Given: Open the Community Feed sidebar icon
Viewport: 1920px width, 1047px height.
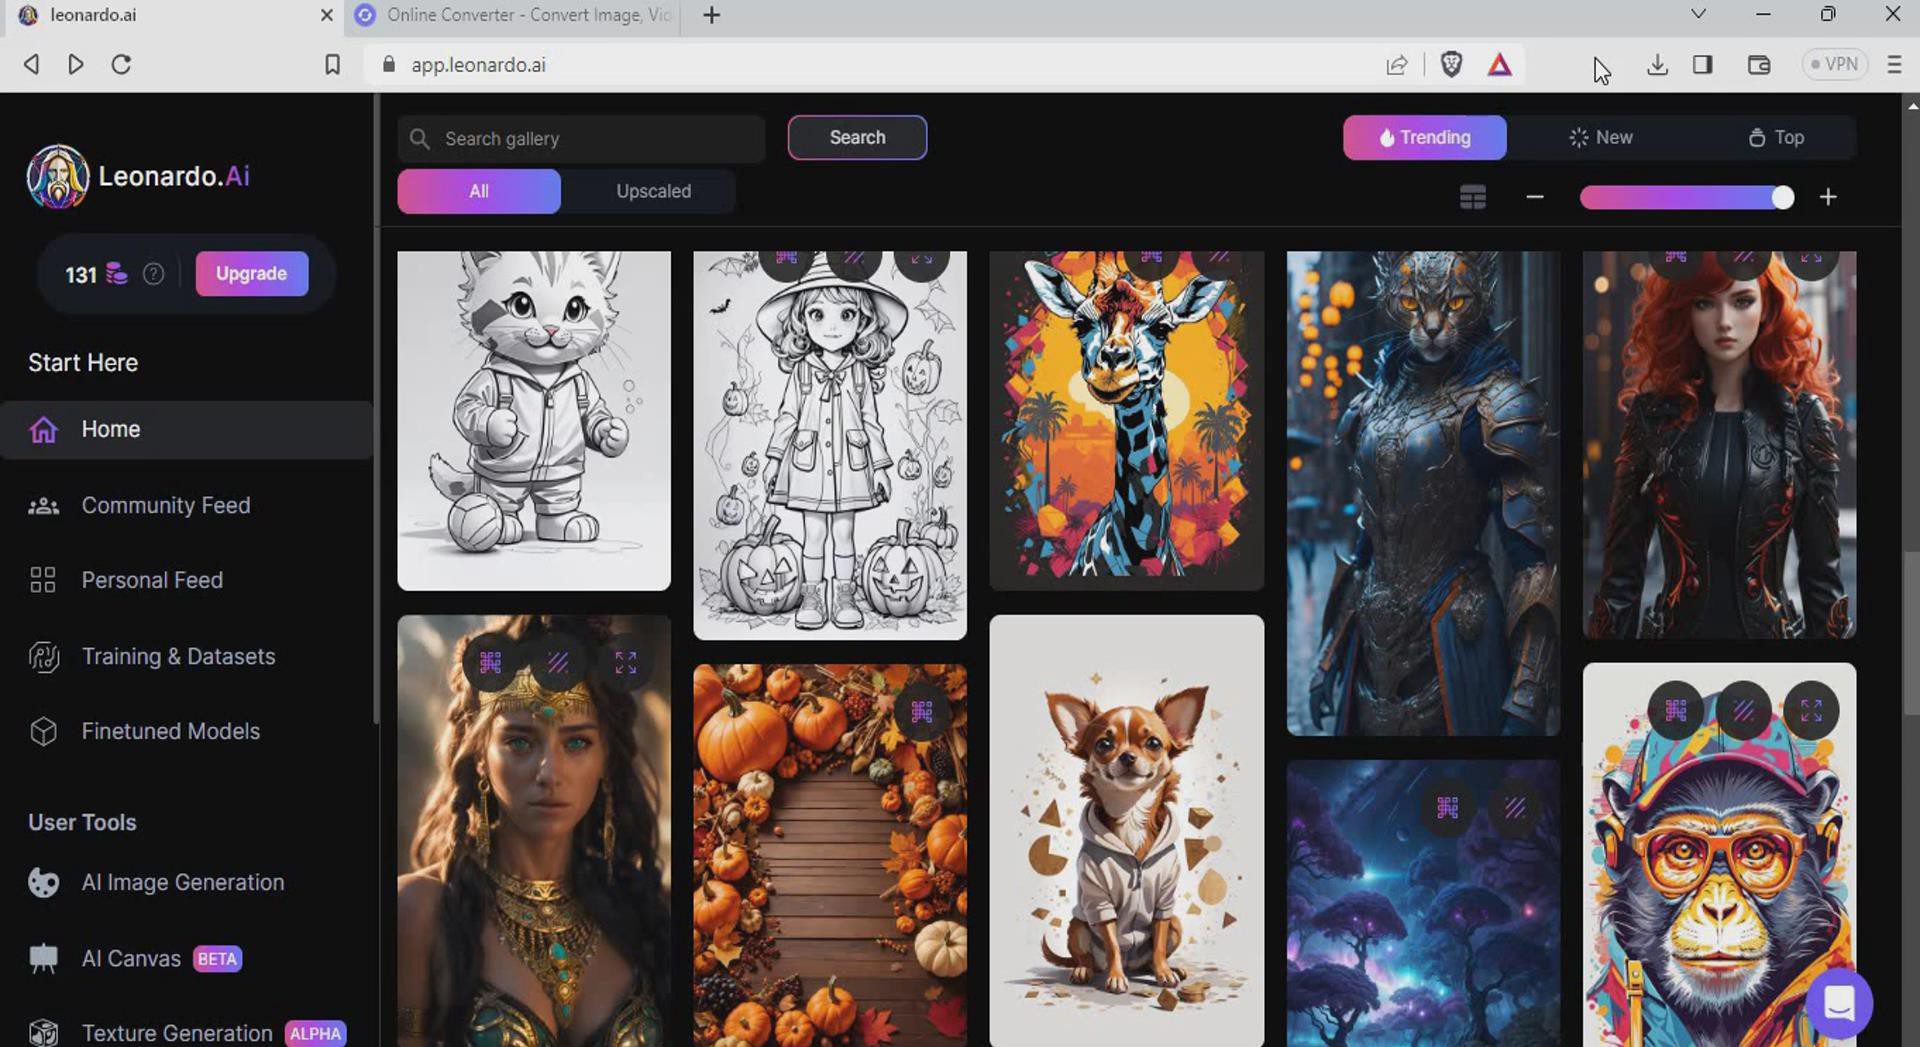Looking at the screenshot, I should pos(43,506).
